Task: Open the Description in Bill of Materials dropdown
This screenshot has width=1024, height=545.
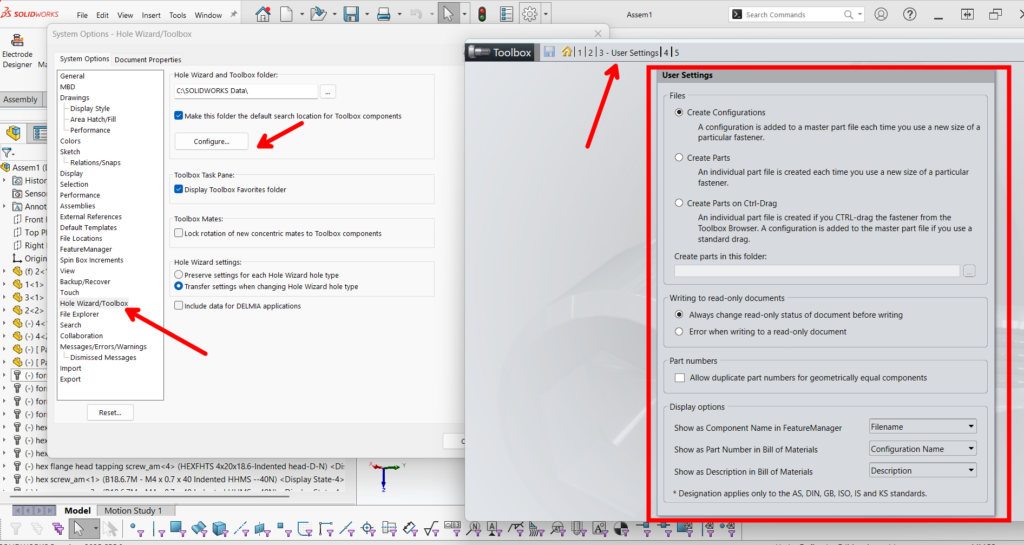Action: [x=923, y=471]
